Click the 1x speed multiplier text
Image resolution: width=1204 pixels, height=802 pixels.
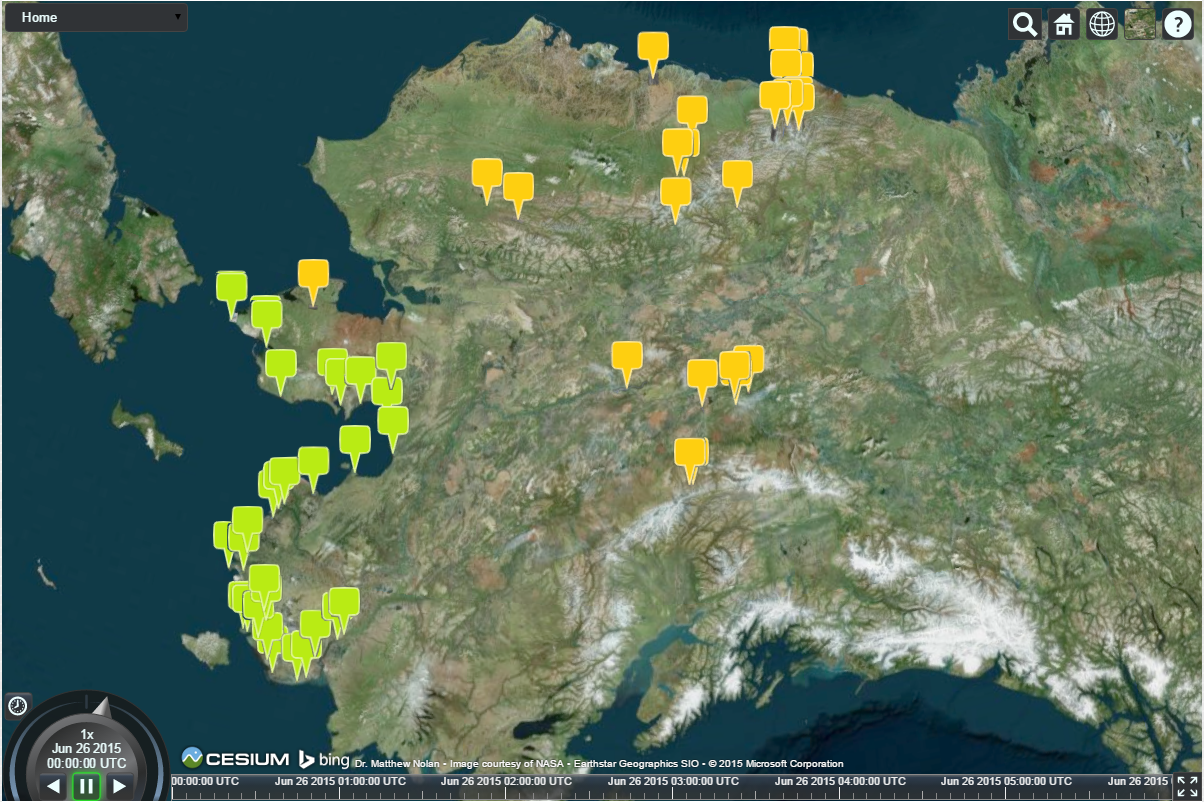tap(87, 734)
